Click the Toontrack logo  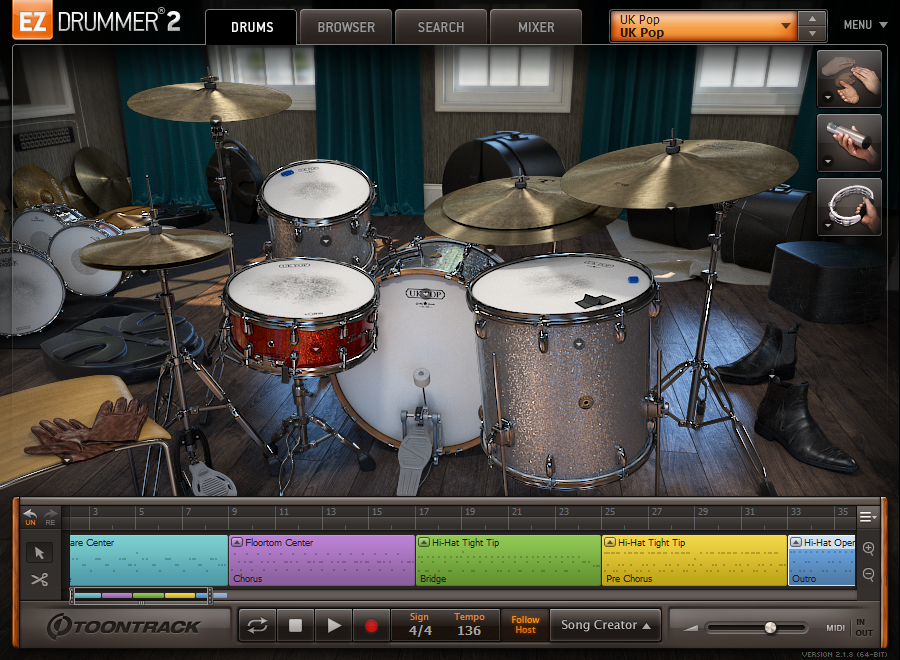pyautogui.click(x=123, y=626)
